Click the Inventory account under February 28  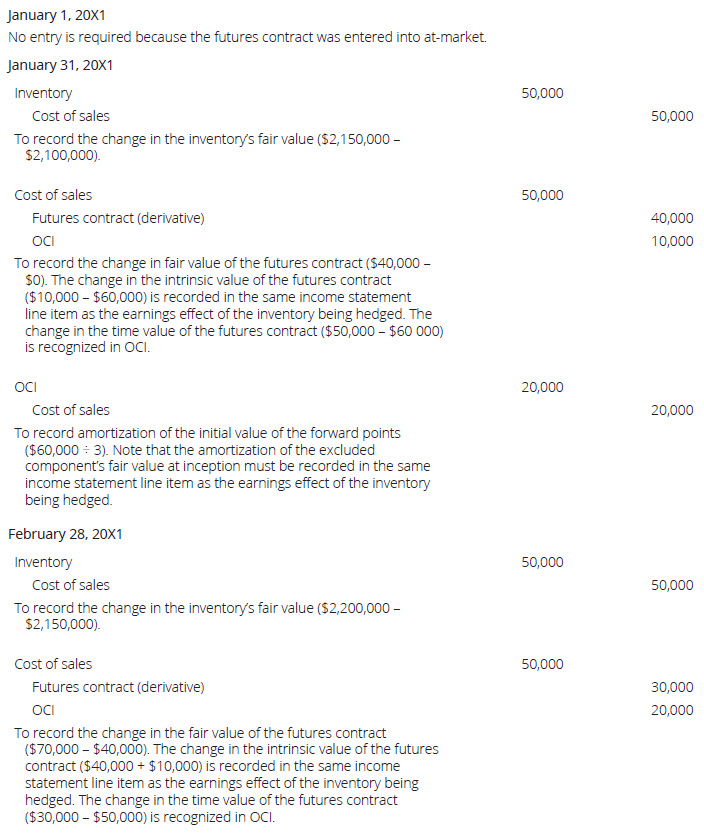(43, 562)
